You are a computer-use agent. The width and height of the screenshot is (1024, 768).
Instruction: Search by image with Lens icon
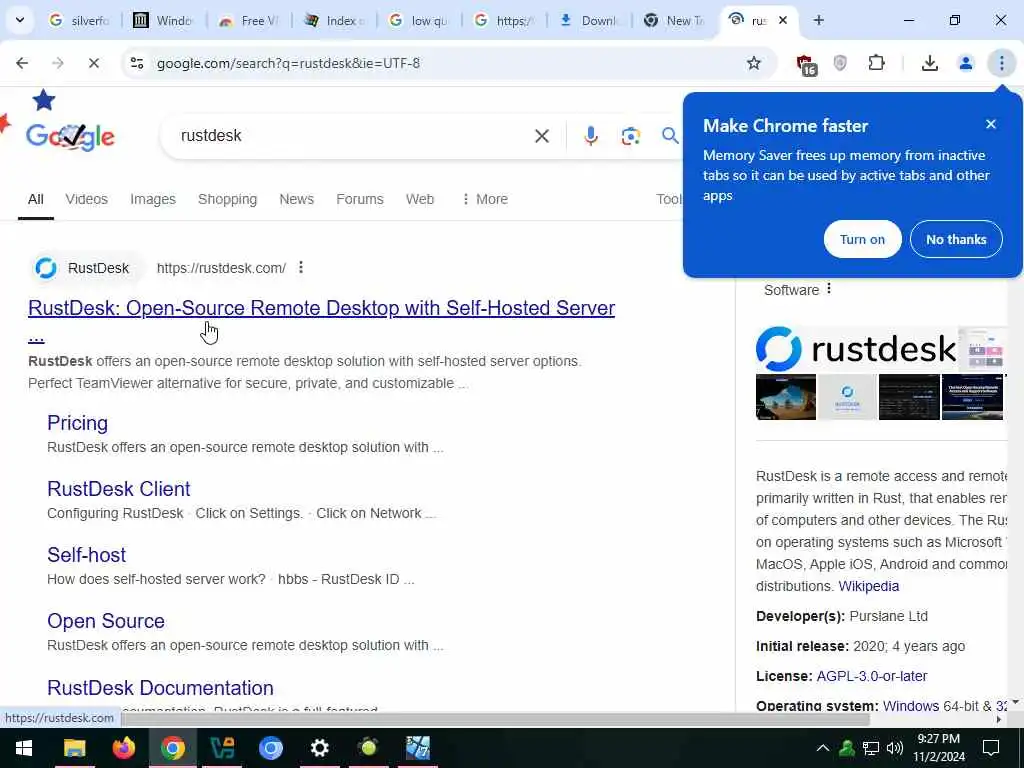[630, 136]
